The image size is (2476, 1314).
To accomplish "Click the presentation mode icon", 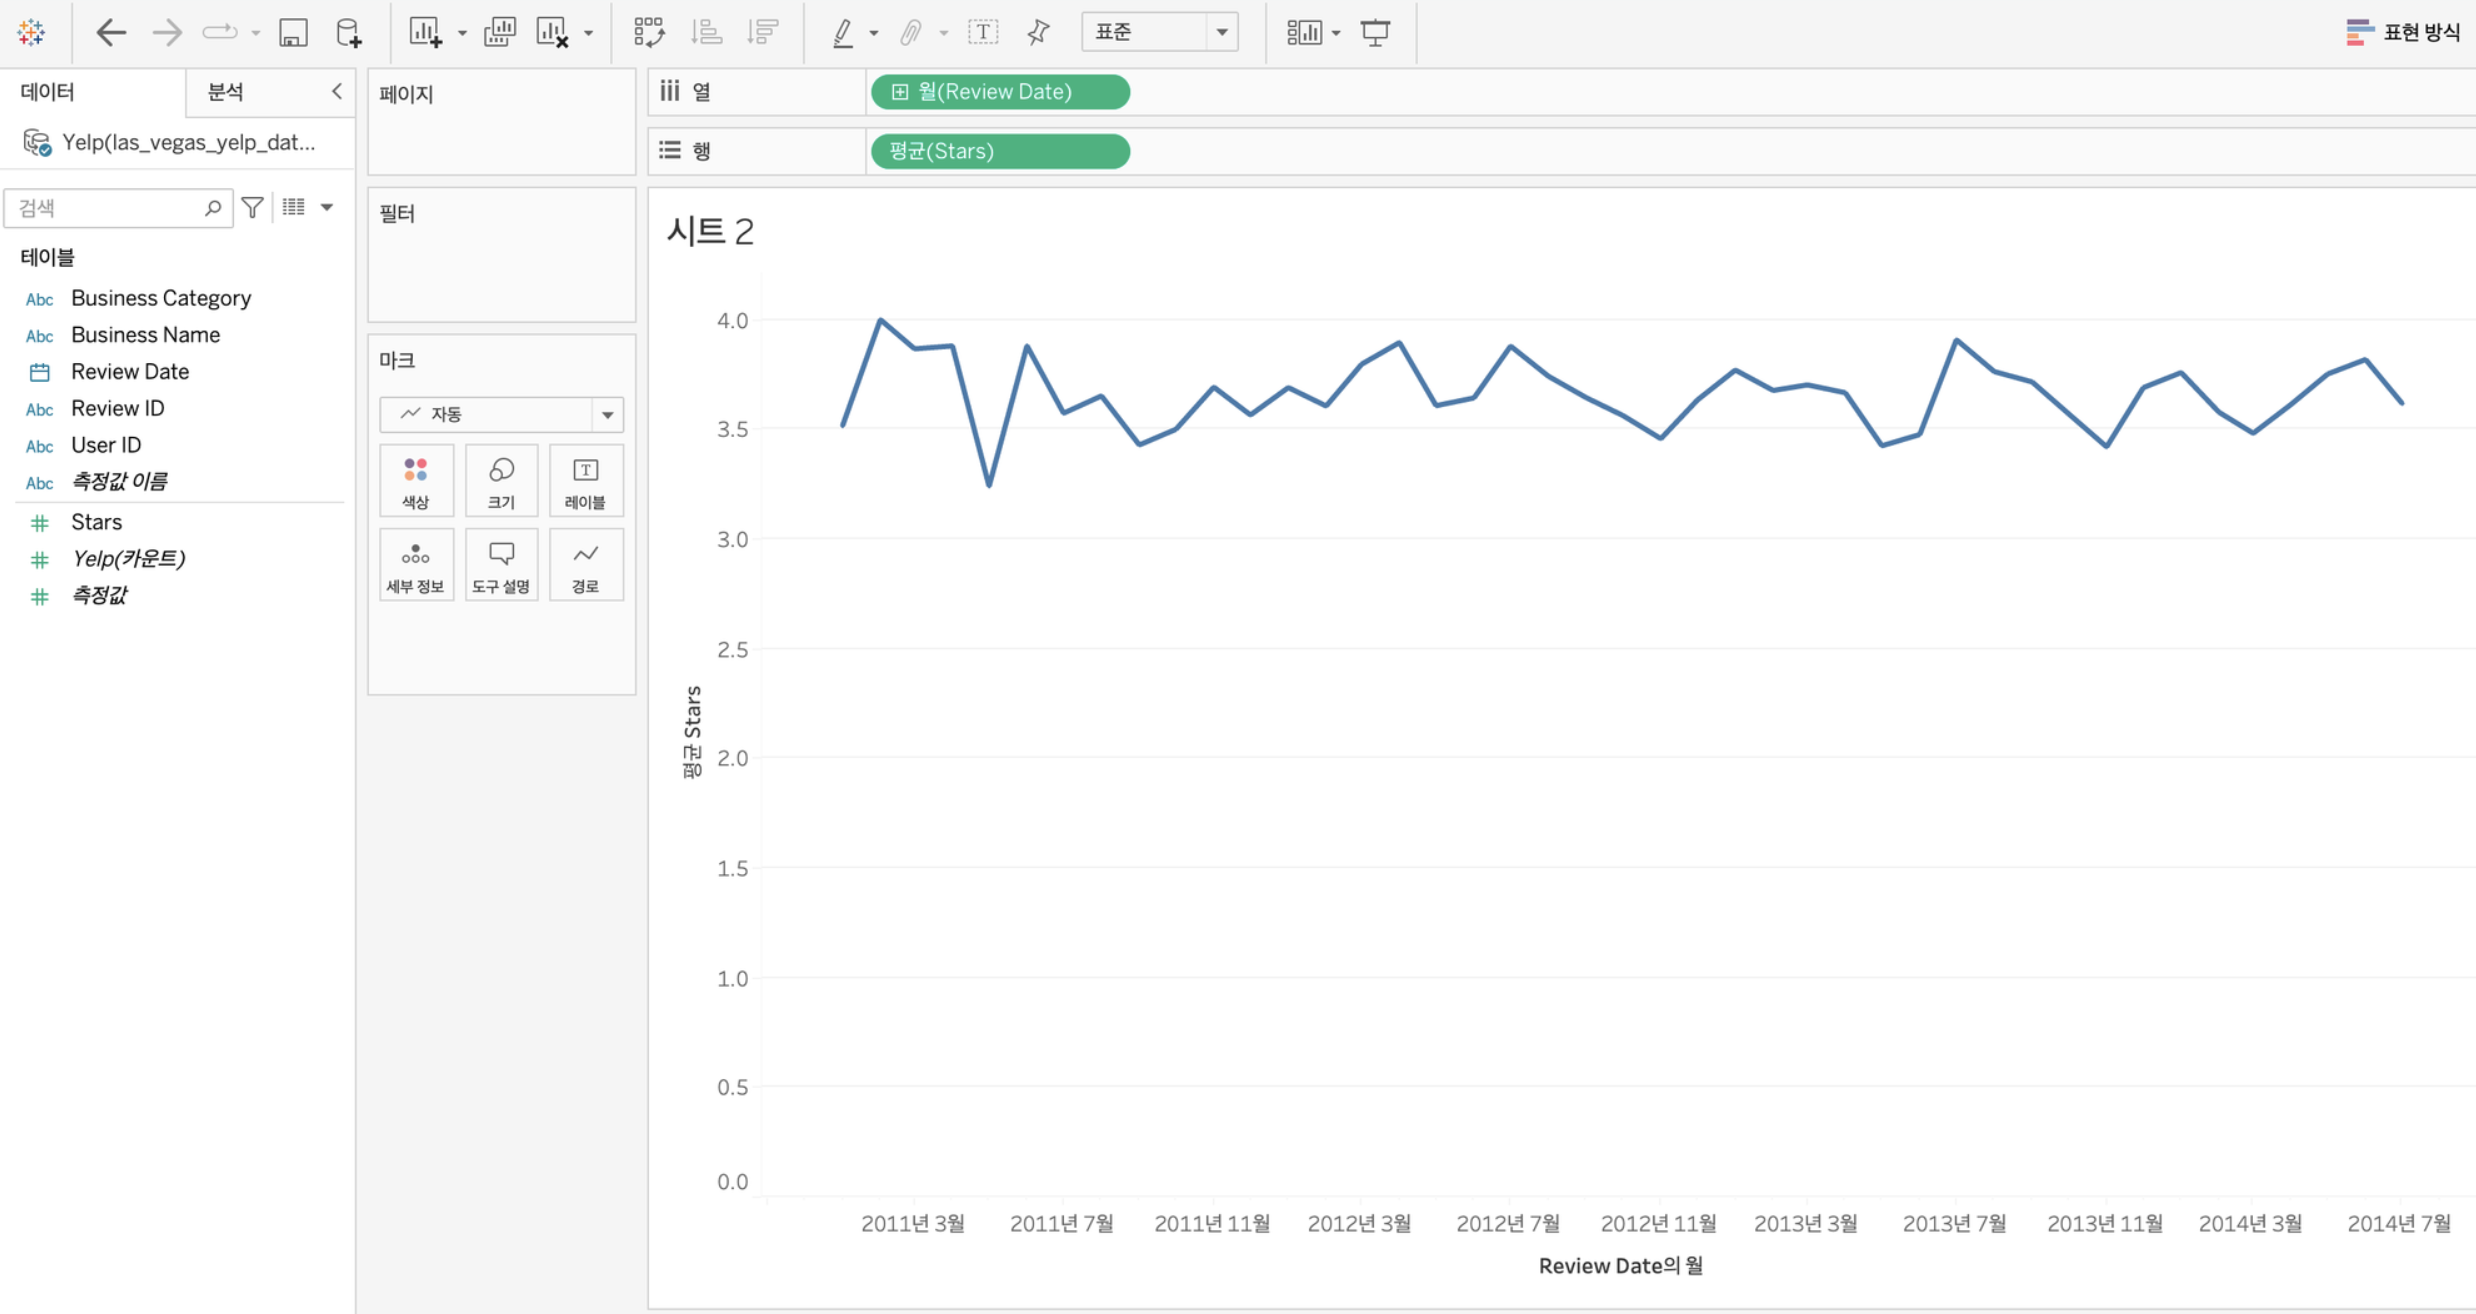I will coord(1375,33).
